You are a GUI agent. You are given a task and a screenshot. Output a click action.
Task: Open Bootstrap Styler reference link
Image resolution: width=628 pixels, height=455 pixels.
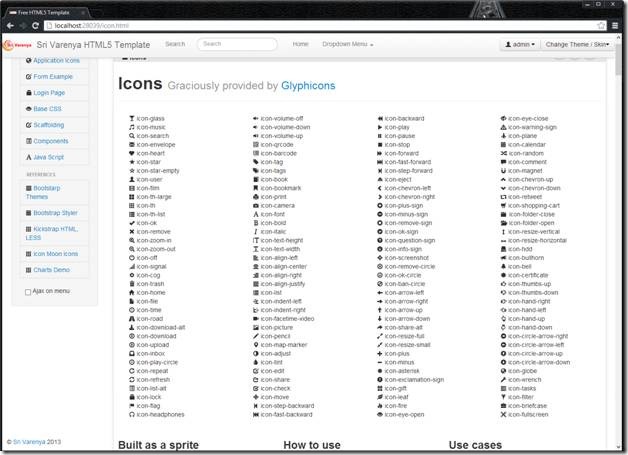54,213
